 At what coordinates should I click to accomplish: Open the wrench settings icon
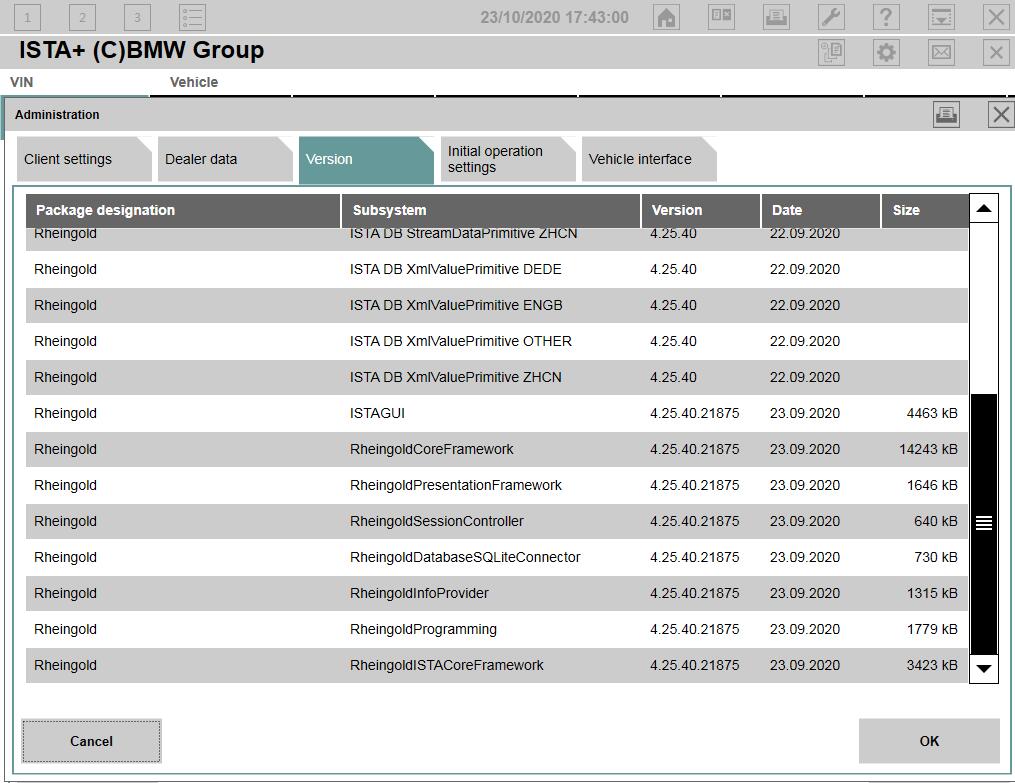831,17
